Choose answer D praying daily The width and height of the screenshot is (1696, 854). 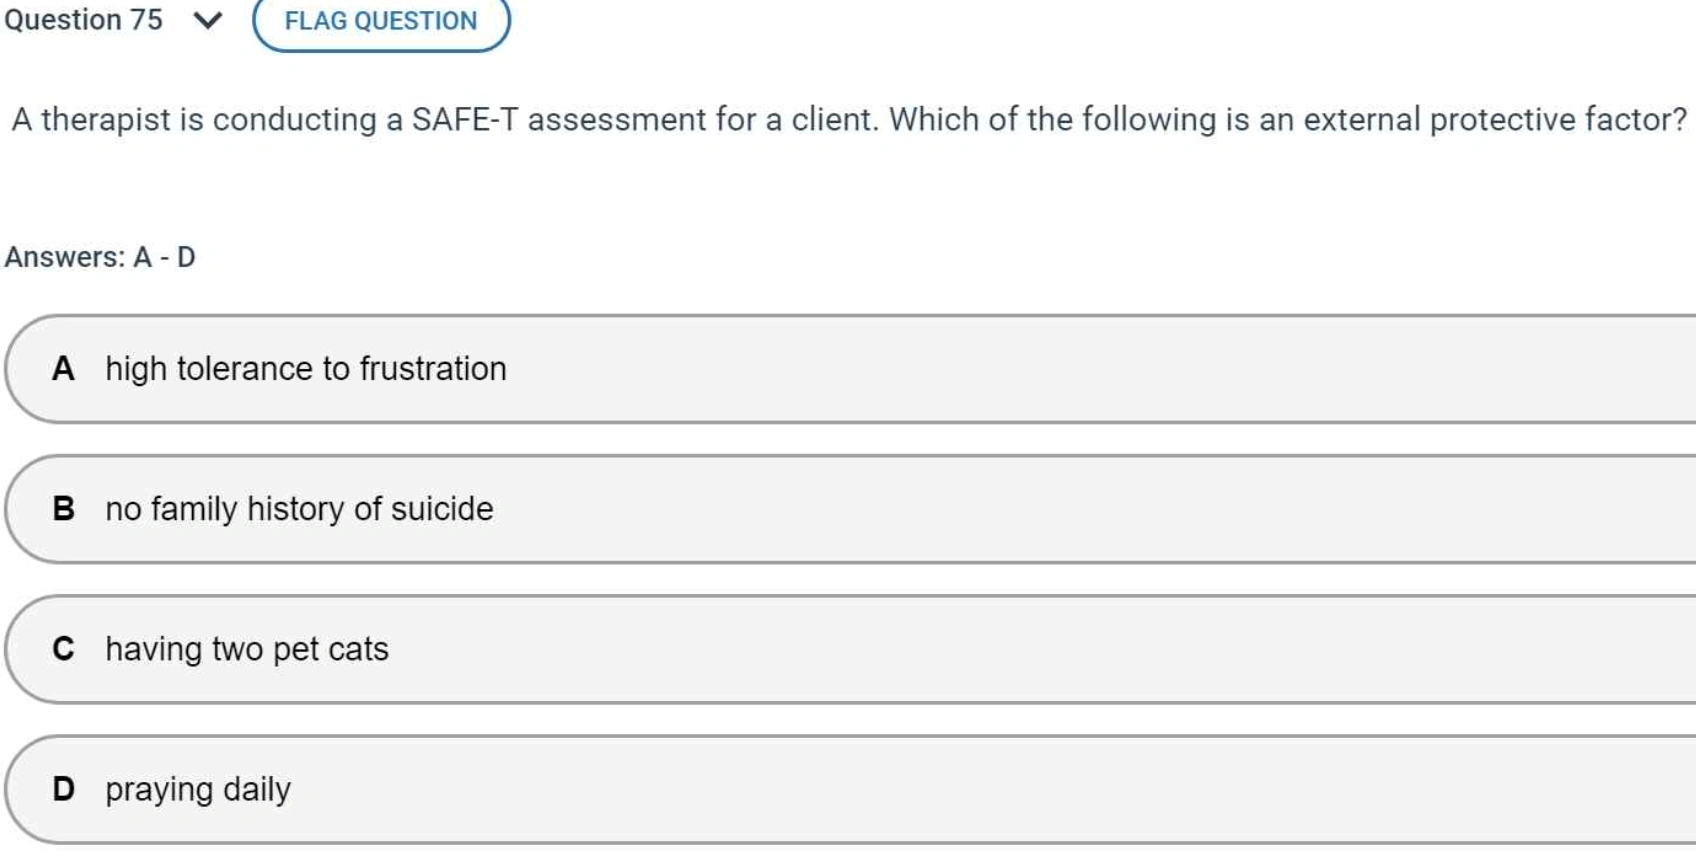coord(850,789)
